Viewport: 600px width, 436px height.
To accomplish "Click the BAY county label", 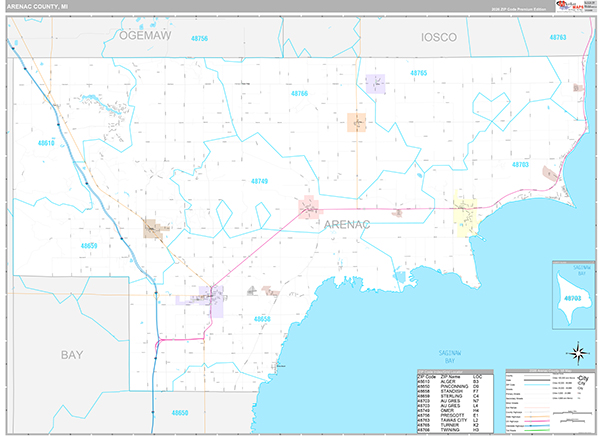I will (71, 354).
